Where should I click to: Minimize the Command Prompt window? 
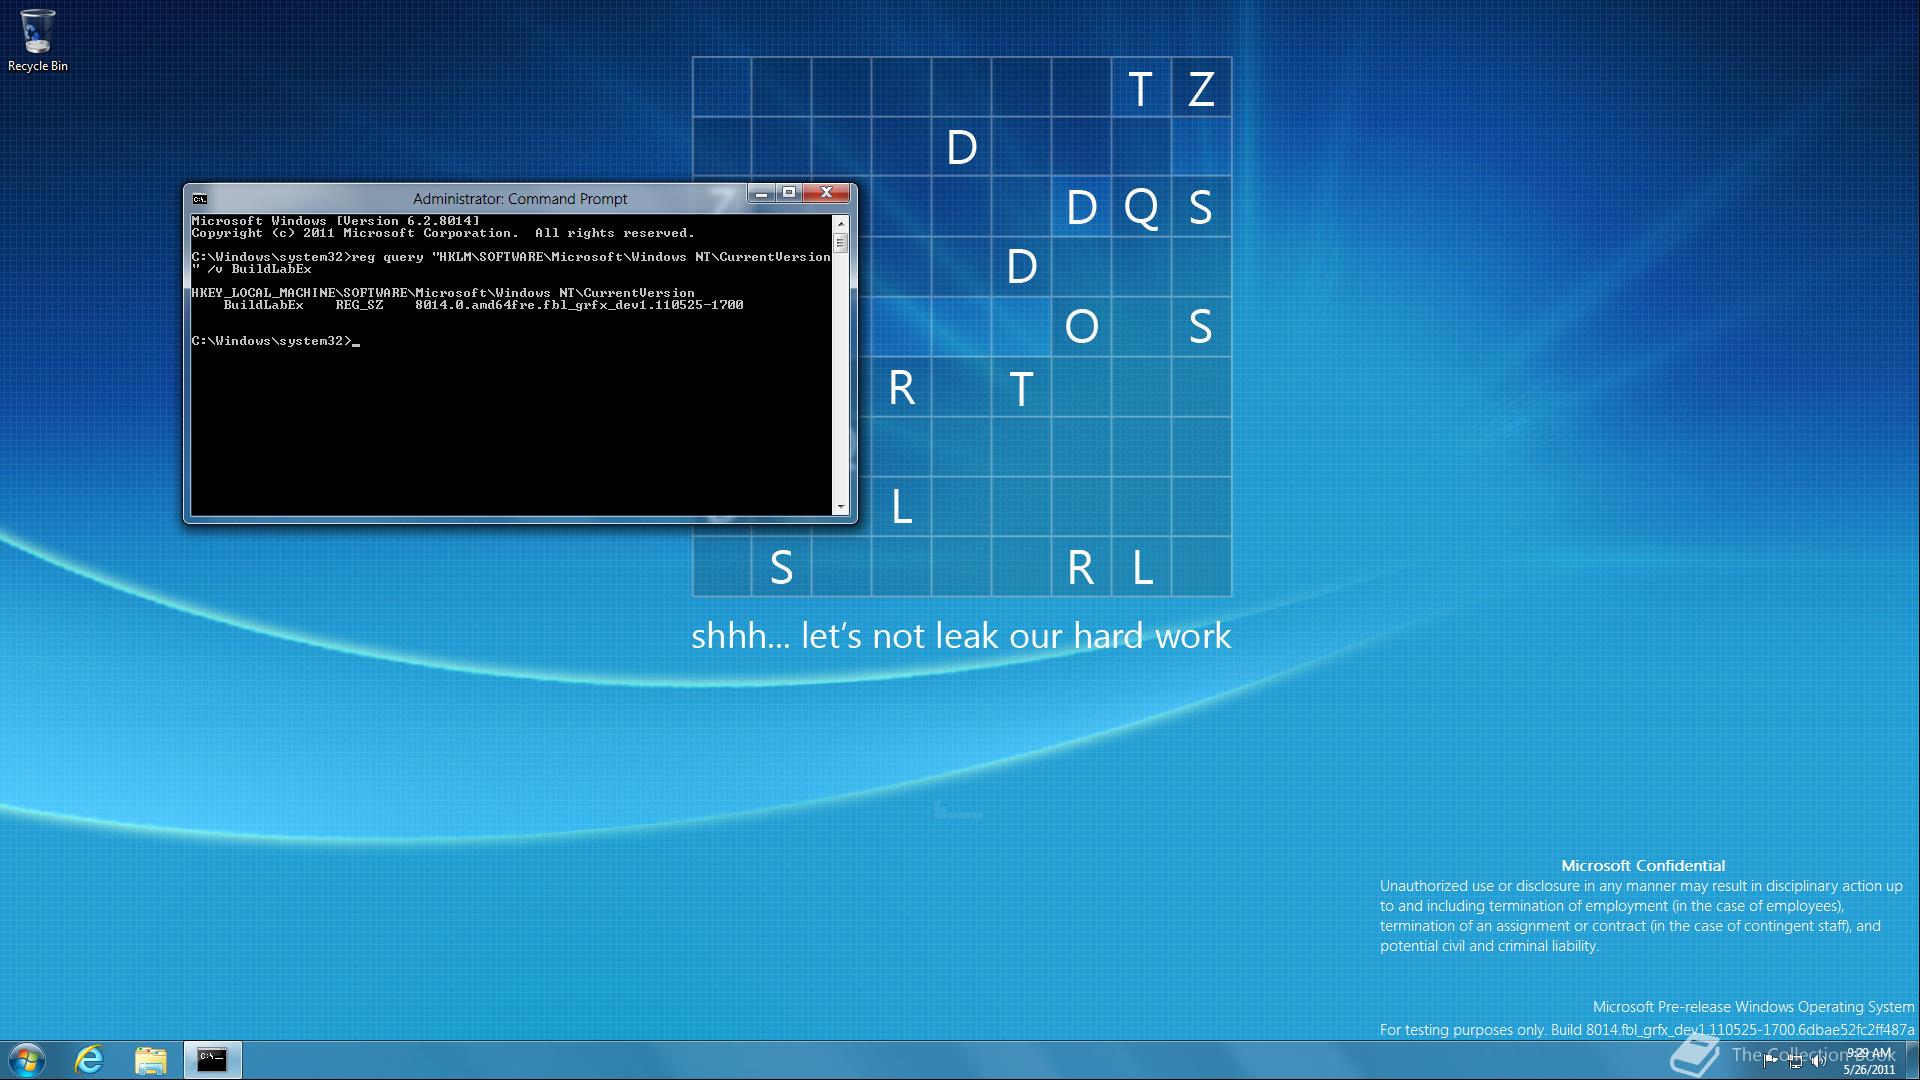click(761, 192)
